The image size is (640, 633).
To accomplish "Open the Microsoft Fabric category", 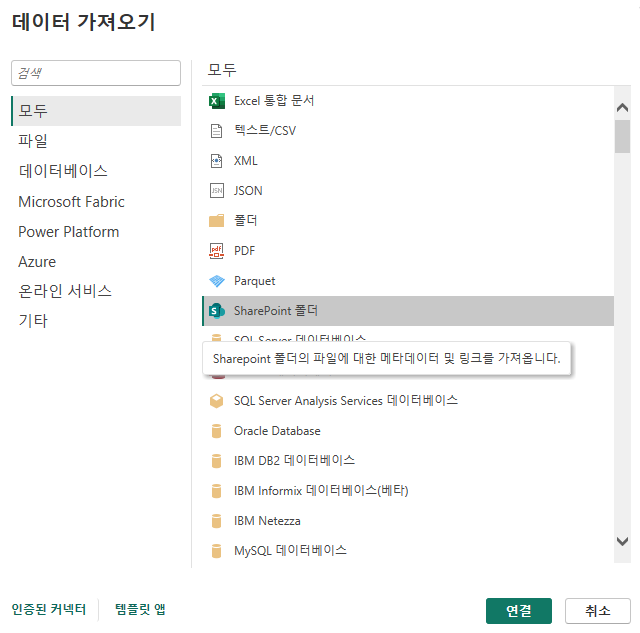I will [71, 202].
